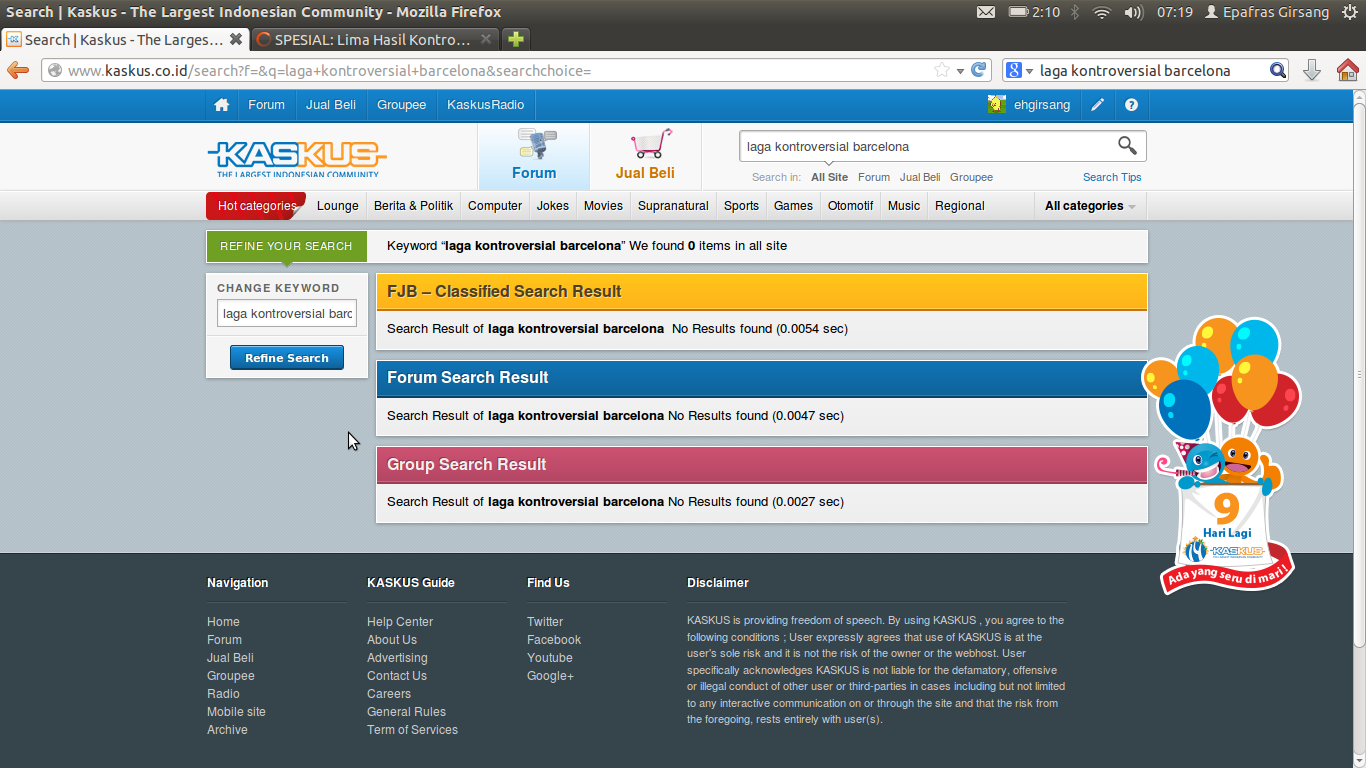Click the Kaskus home icon in top bar

pyautogui.click(x=221, y=105)
